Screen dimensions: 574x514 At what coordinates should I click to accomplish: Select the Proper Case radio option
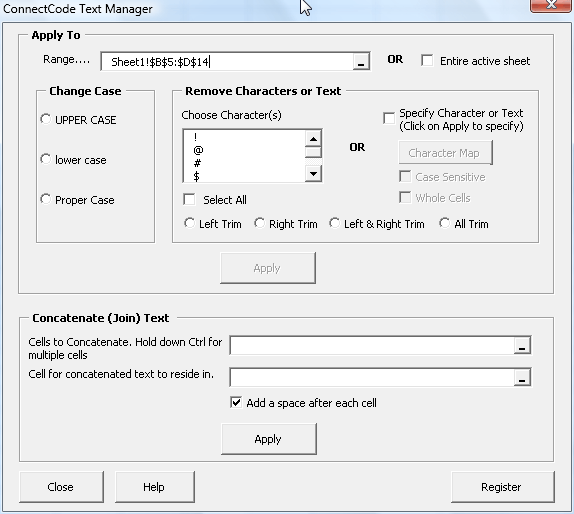(x=45, y=199)
